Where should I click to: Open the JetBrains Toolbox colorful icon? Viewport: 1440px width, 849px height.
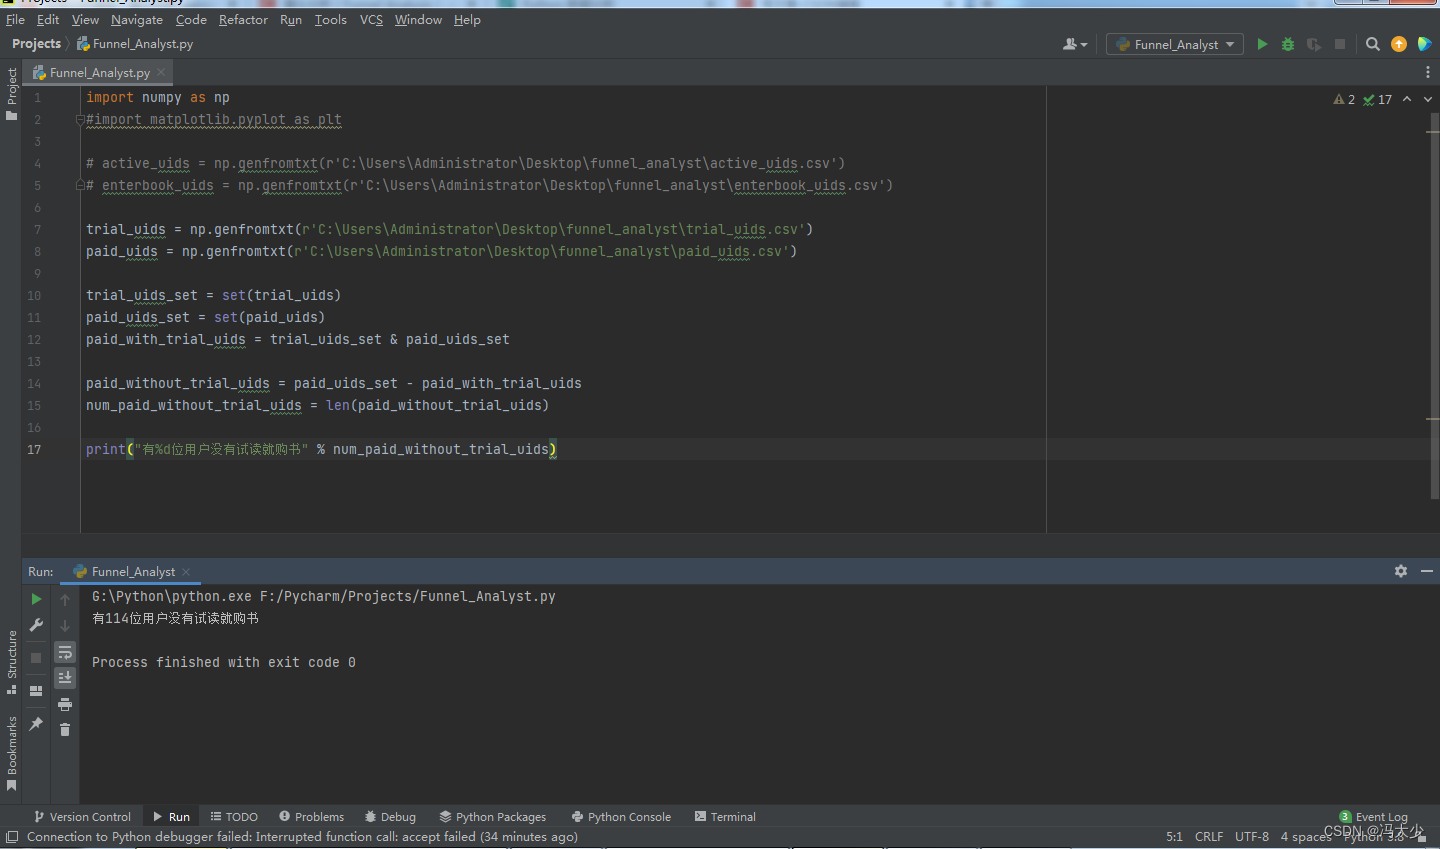coord(1425,44)
